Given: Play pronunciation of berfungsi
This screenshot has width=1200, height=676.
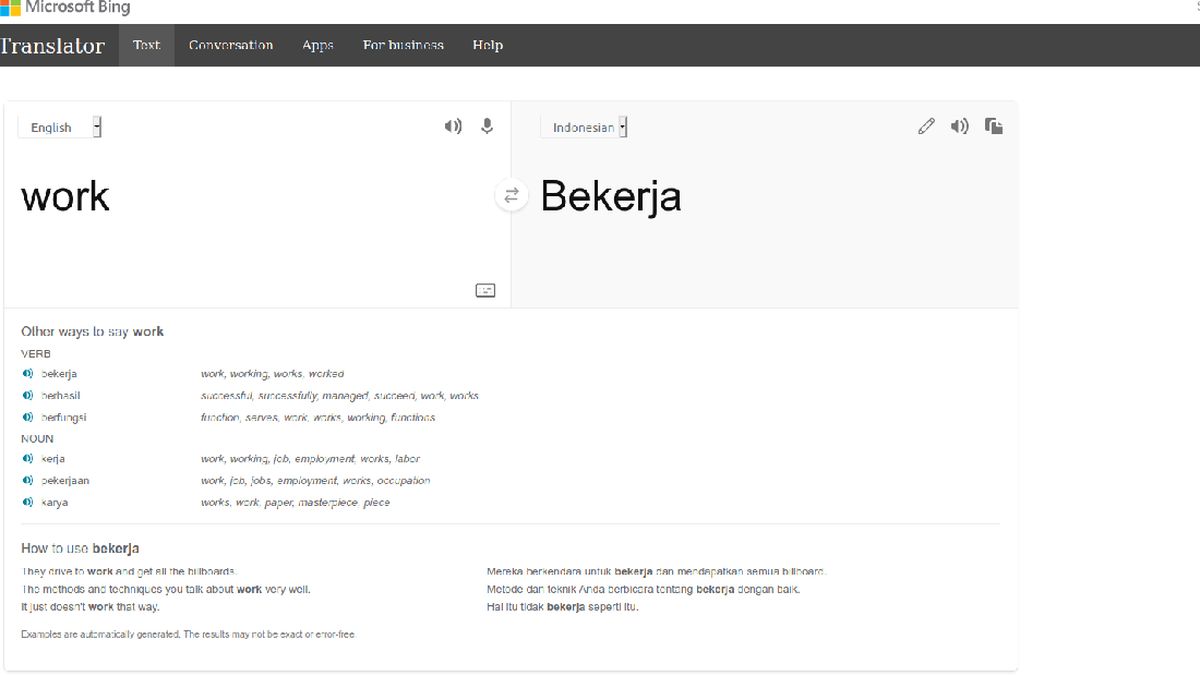Looking at the screenshot, I should (x=28, y=417).
